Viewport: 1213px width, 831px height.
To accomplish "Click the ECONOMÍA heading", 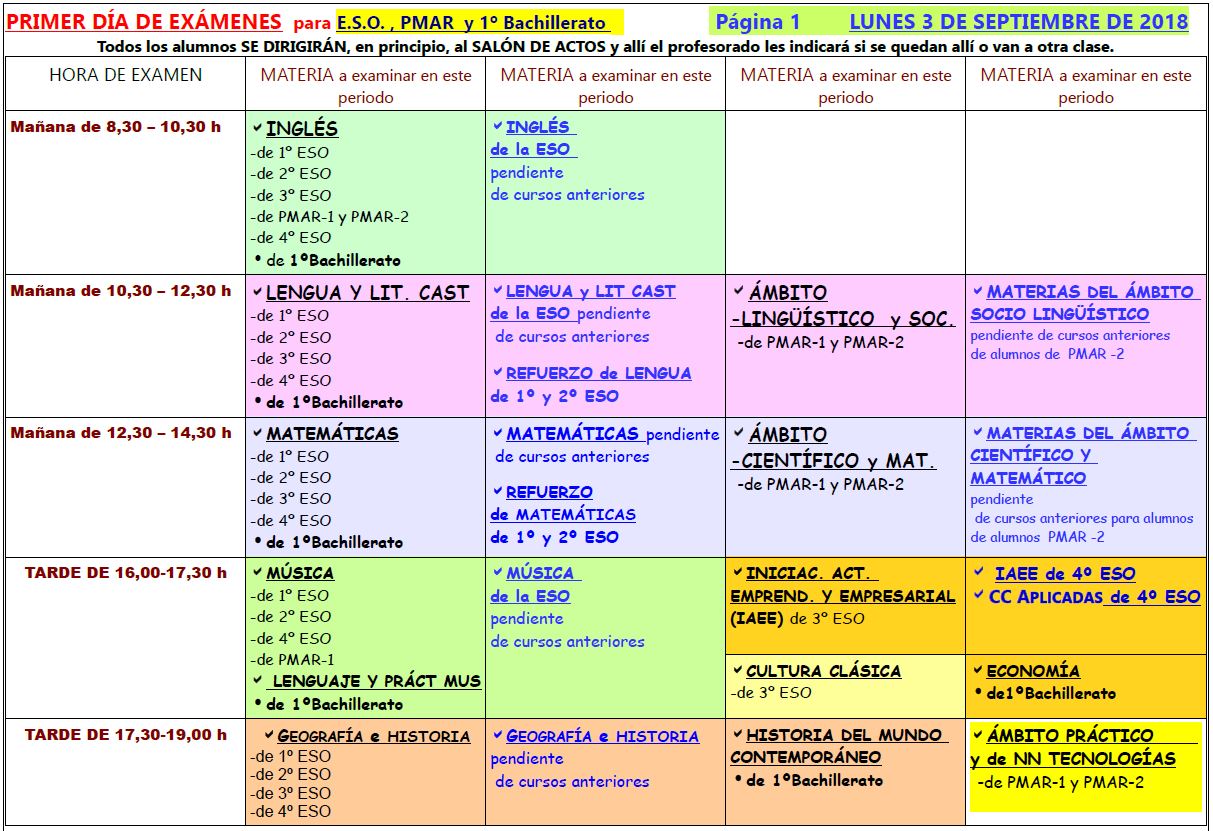I will point(1033,671).
